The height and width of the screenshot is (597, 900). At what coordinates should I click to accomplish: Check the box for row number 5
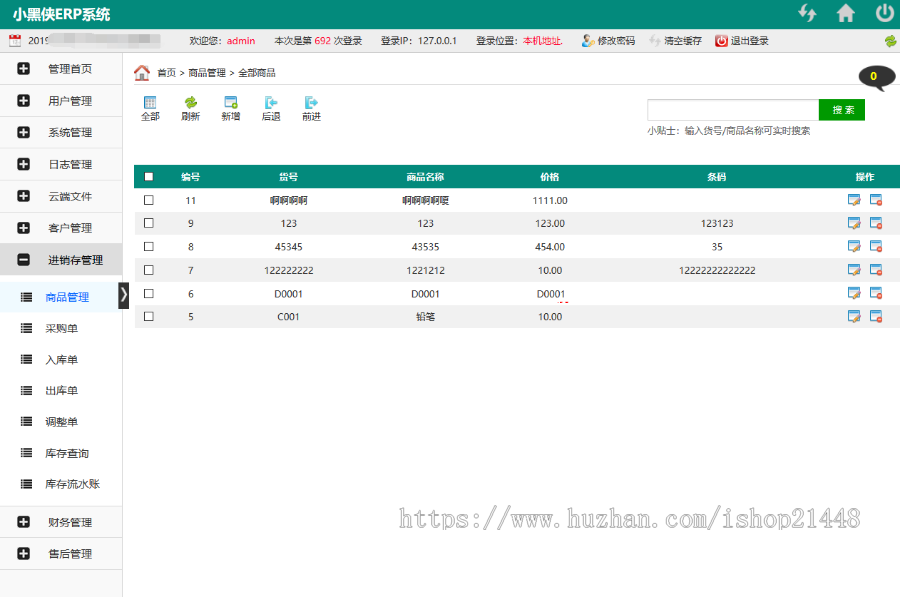pos(149,316)
